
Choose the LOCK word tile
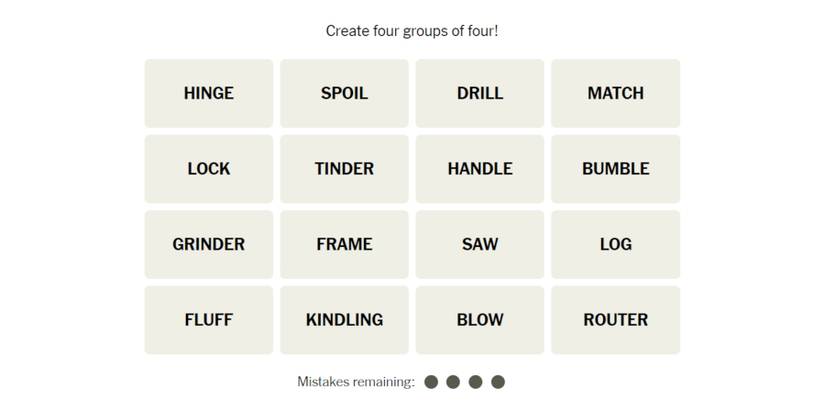point(208,169)
